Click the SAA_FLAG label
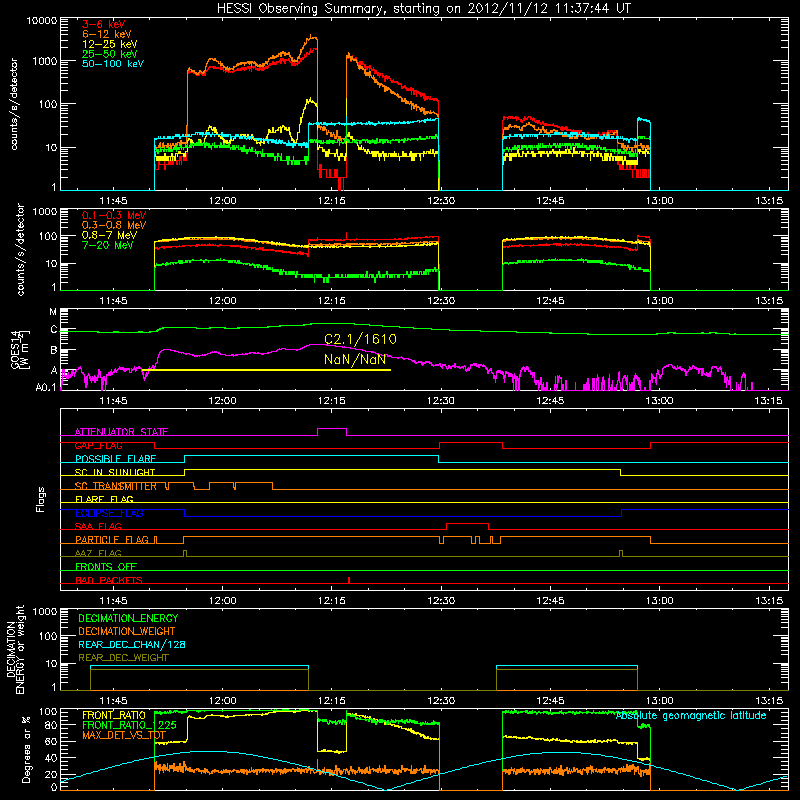 [98, 526]
